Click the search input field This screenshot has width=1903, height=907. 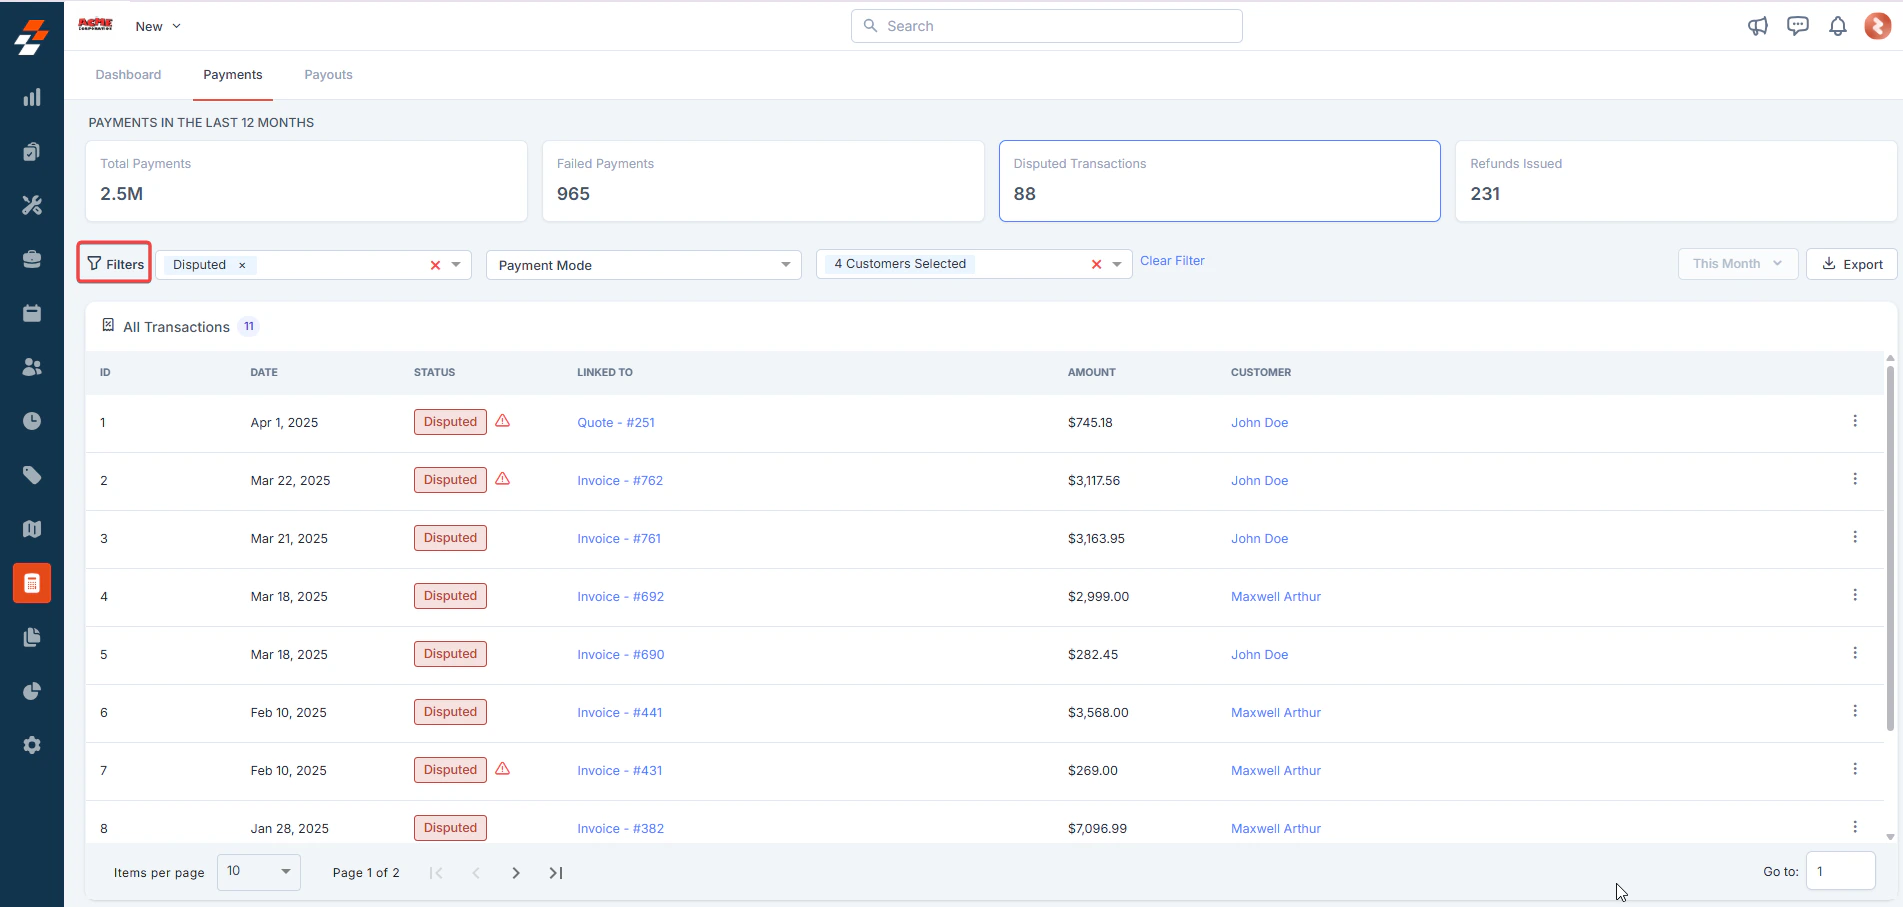(1047, 26)
